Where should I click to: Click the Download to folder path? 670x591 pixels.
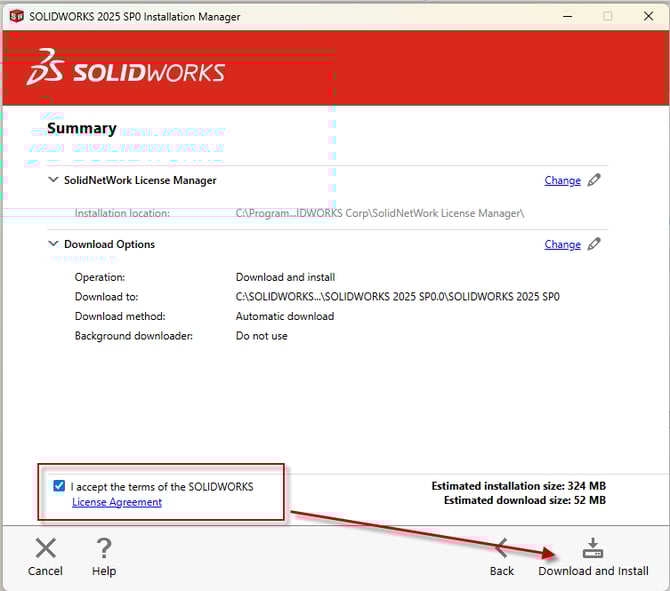pyautogui.click(x=397, y=297)
